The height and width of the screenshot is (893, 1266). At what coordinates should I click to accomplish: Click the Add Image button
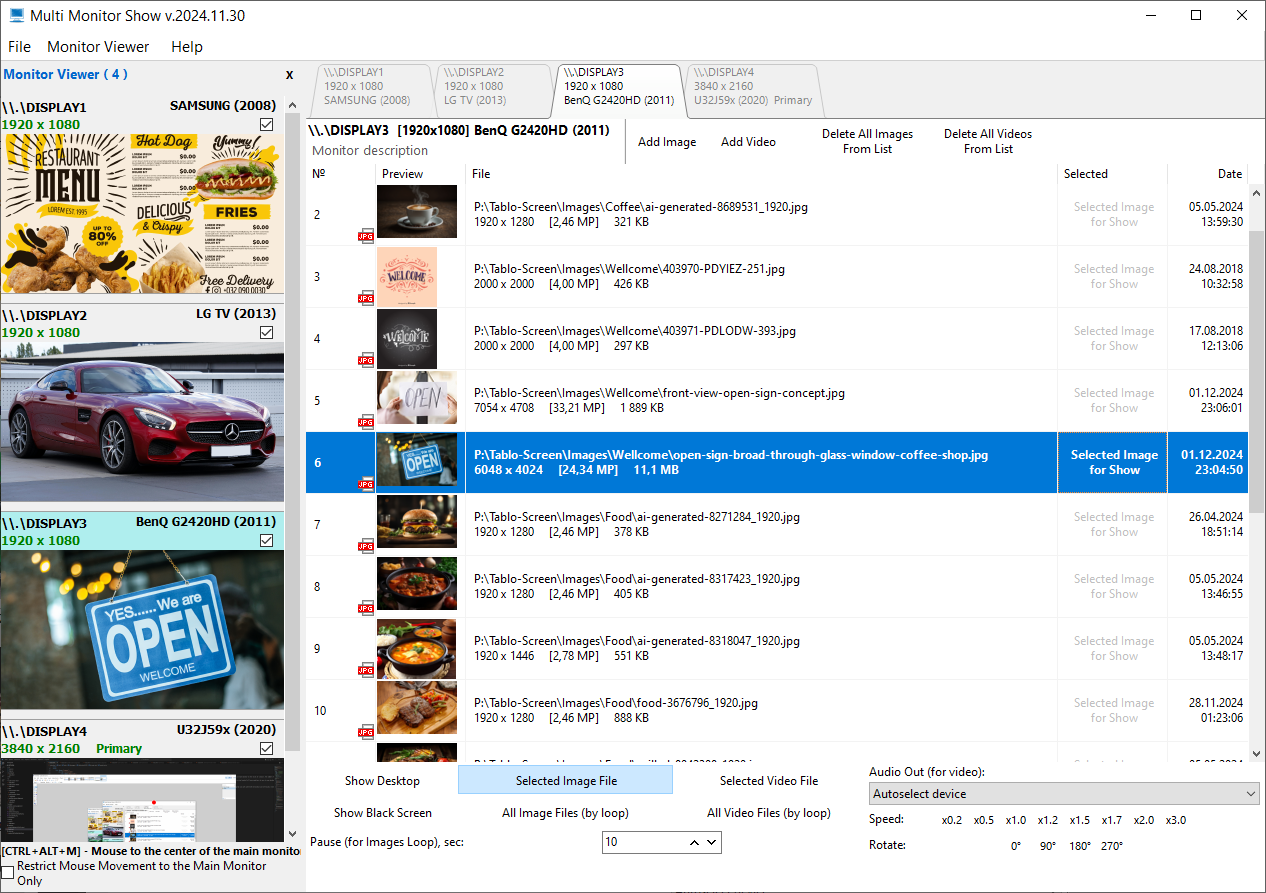(667, 142)
